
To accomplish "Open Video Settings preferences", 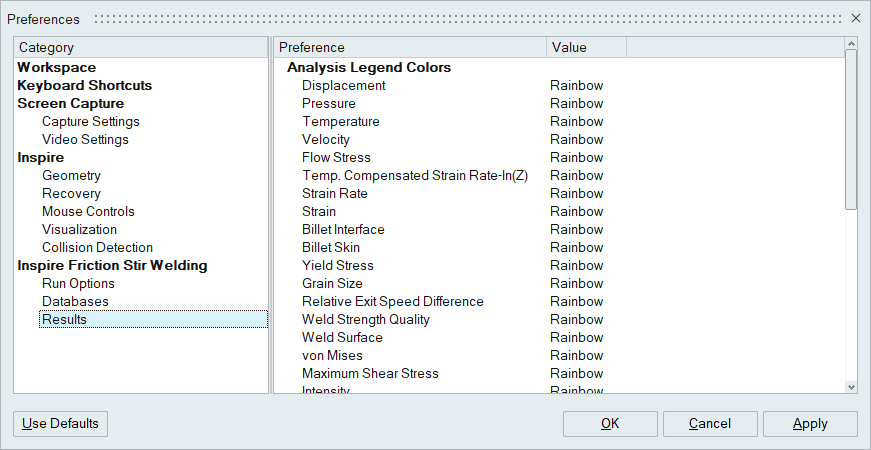I will 85,139.
